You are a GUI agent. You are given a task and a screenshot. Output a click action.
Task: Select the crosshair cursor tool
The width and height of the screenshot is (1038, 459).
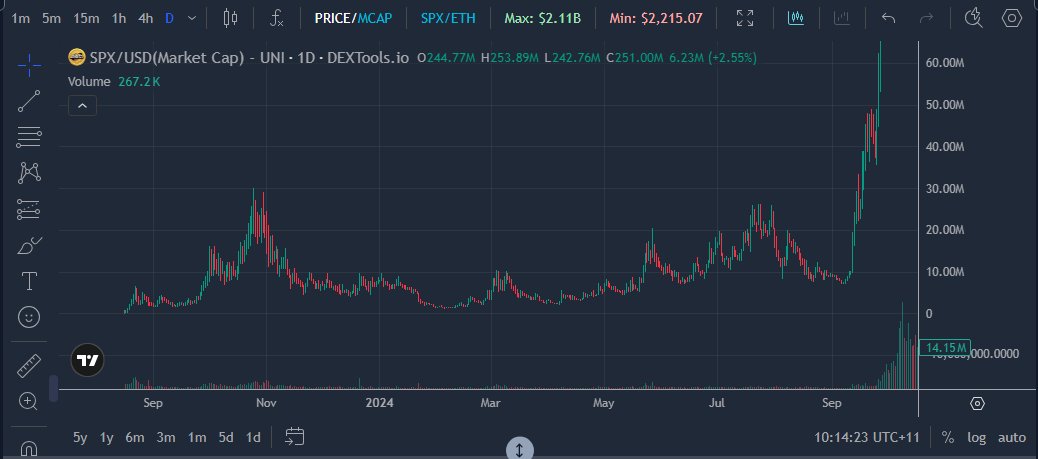[x=29, y=66]
